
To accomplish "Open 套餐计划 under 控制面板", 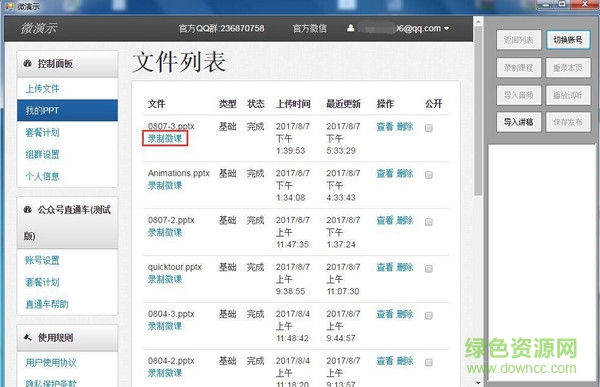I will [x=42, y=132].
